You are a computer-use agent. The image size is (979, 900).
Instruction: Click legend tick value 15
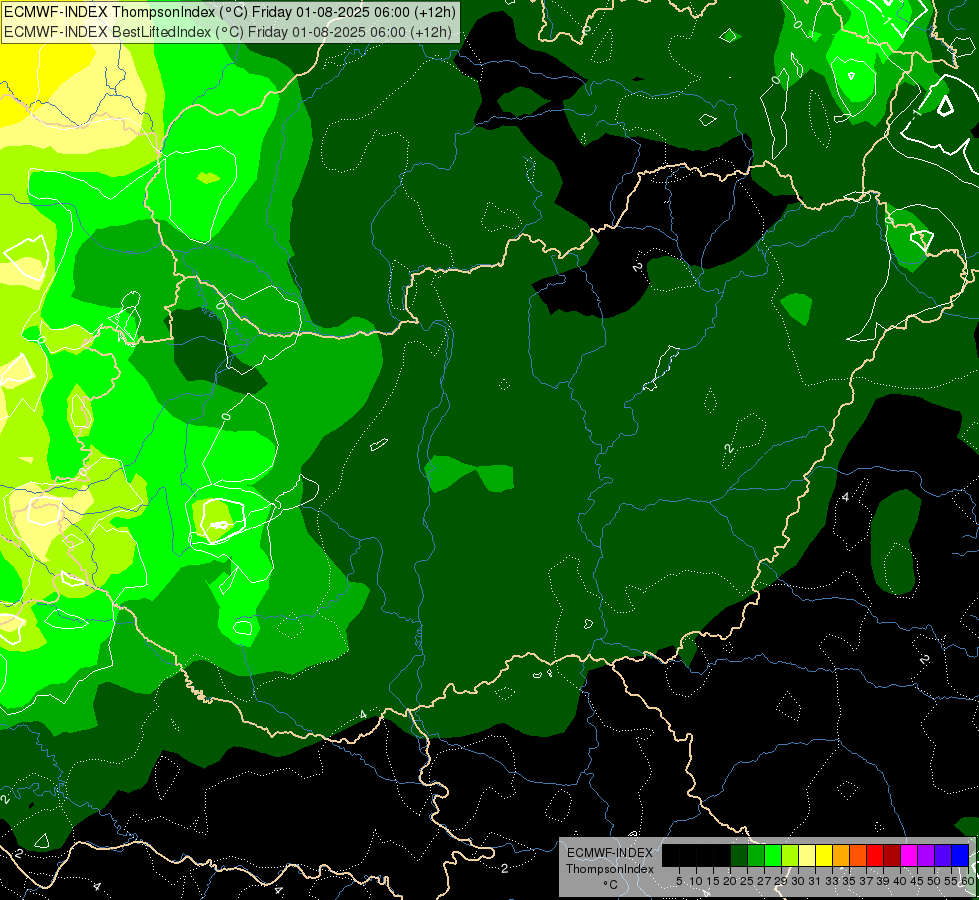pos(713,881)
